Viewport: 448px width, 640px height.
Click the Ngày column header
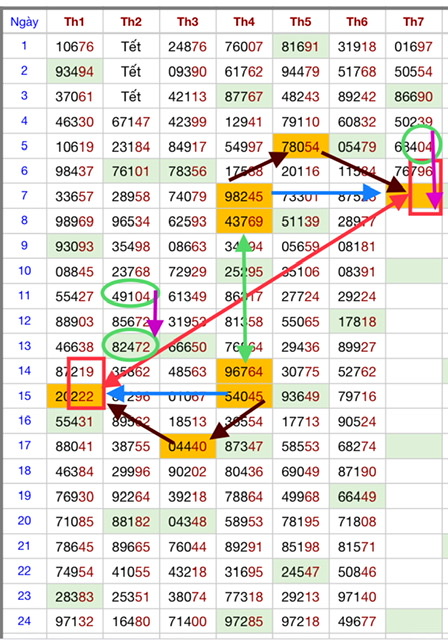(x=24, y=22)
